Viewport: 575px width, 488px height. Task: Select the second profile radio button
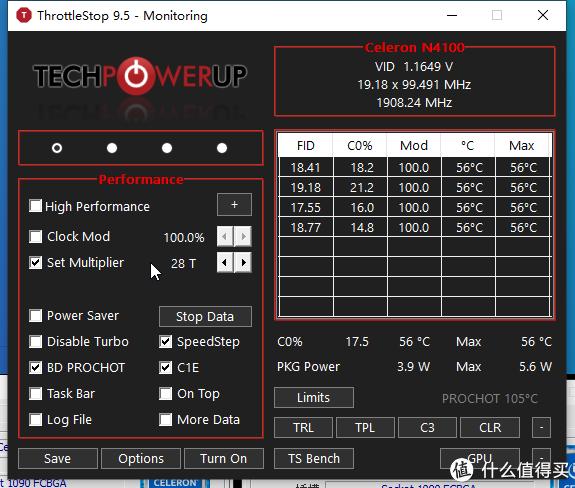pos(112,148)
